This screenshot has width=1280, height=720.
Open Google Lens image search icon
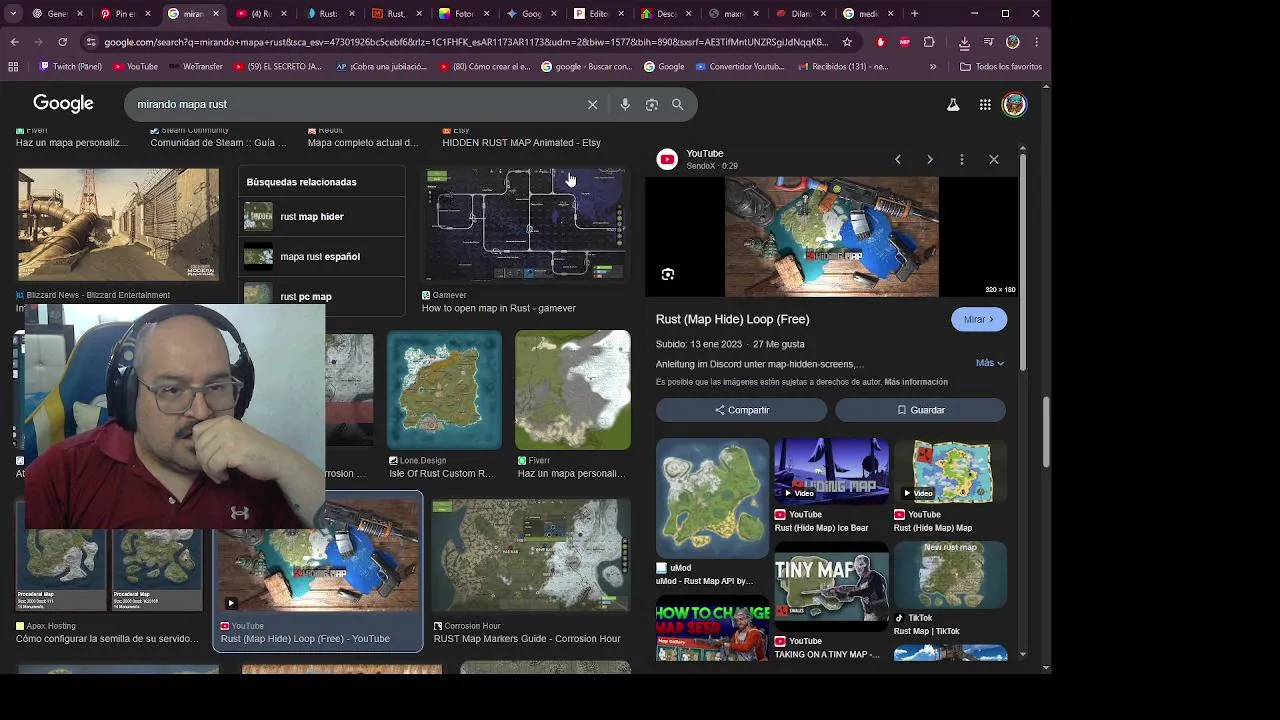pyautogui.click(x=652, y=104)
